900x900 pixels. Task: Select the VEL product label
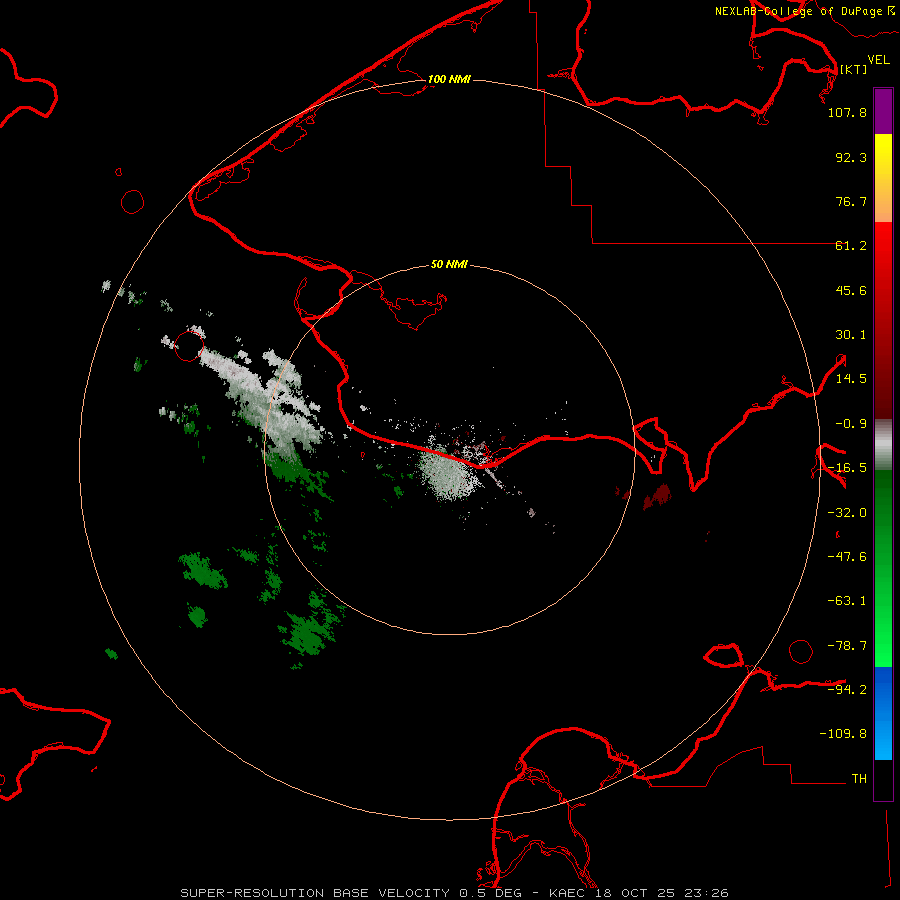coord(878,60)
